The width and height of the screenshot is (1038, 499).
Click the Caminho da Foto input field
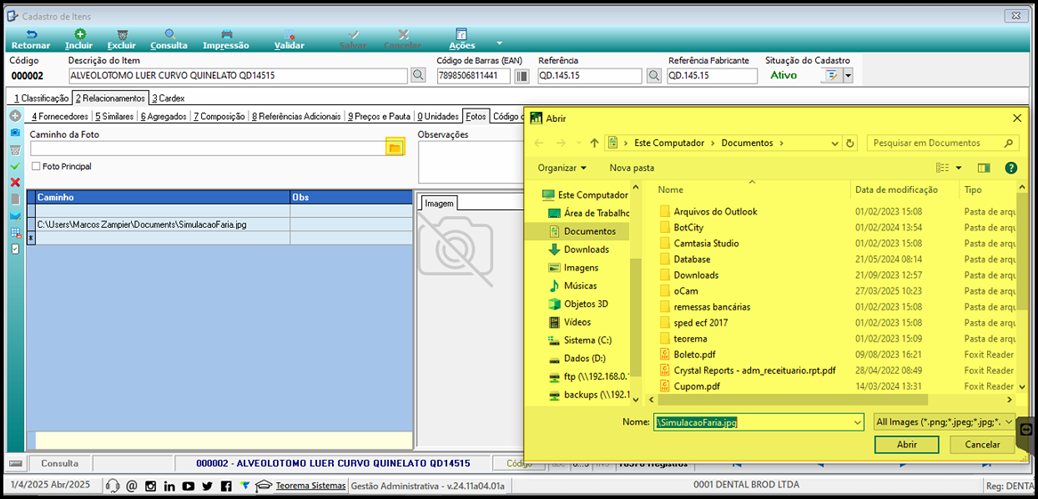pos(207,148)
